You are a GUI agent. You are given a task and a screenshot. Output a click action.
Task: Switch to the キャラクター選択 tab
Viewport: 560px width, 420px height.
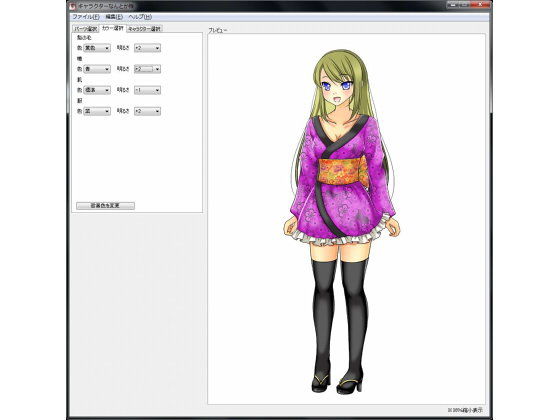[145, 29]
